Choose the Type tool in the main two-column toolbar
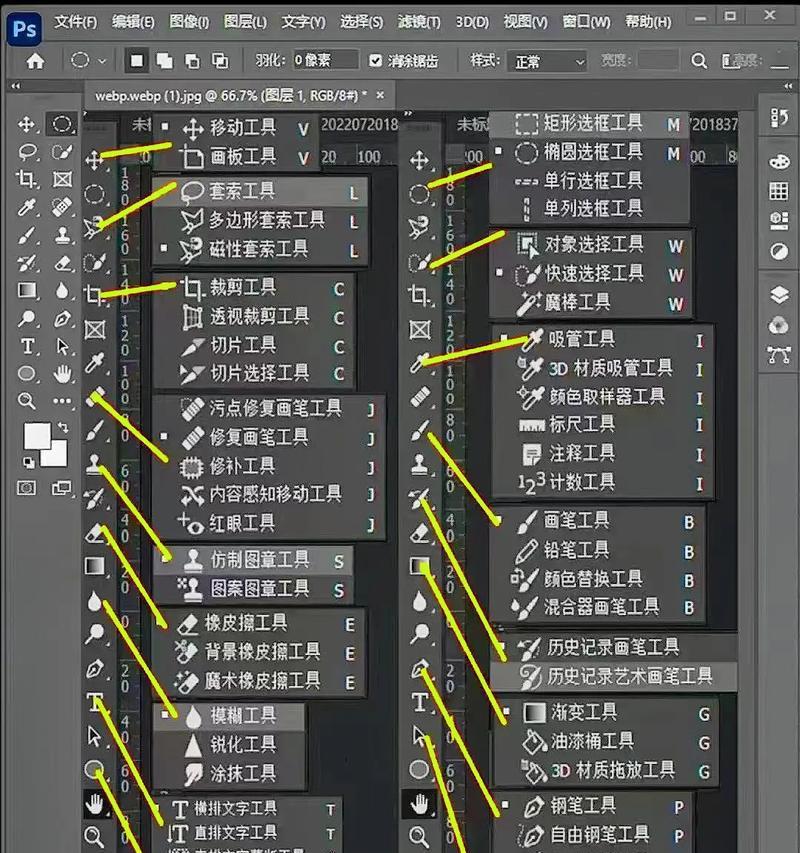The image size is (800, 853). pos(27,346)
